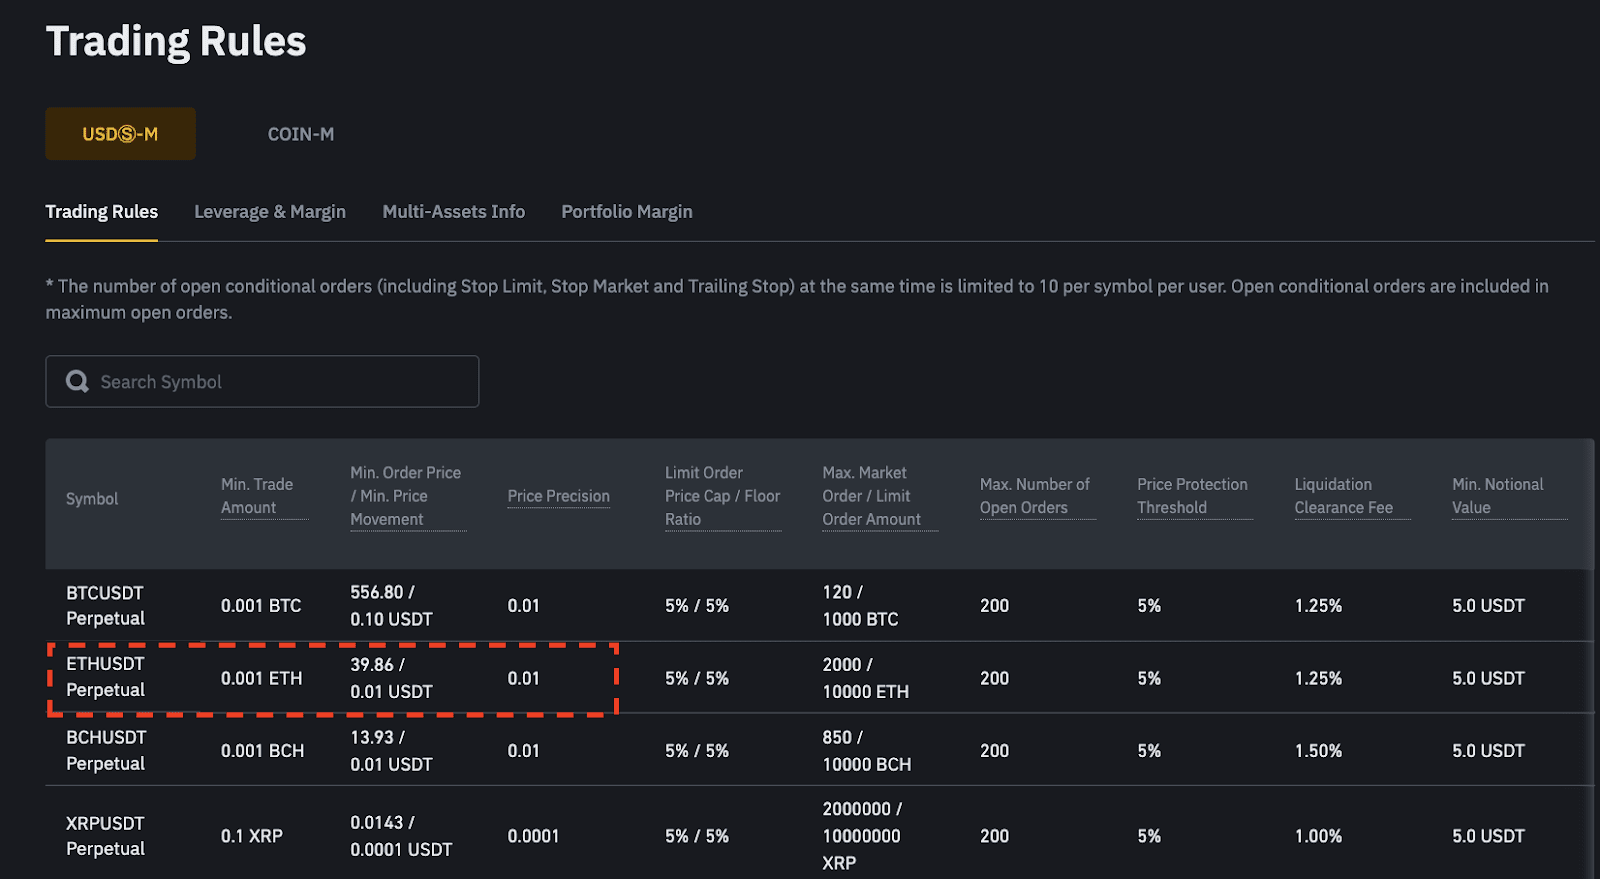Select the USDⓈ-M tab button
Viewport: 1600px width, 879px height.
click(120, 134)
